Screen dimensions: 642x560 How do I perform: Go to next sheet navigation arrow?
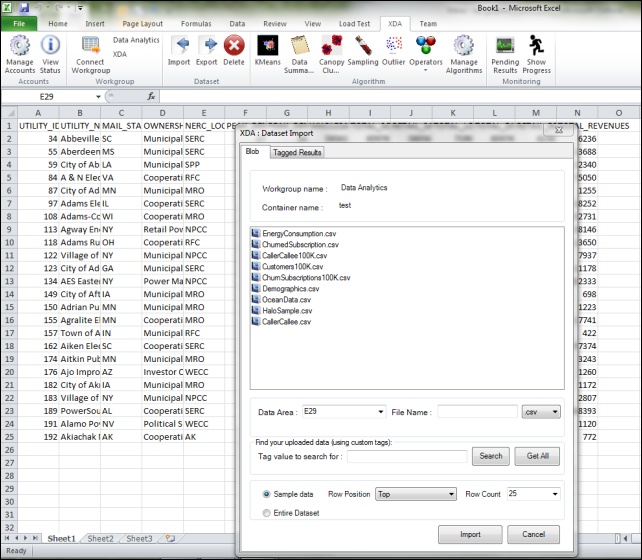tap(25, 538)
